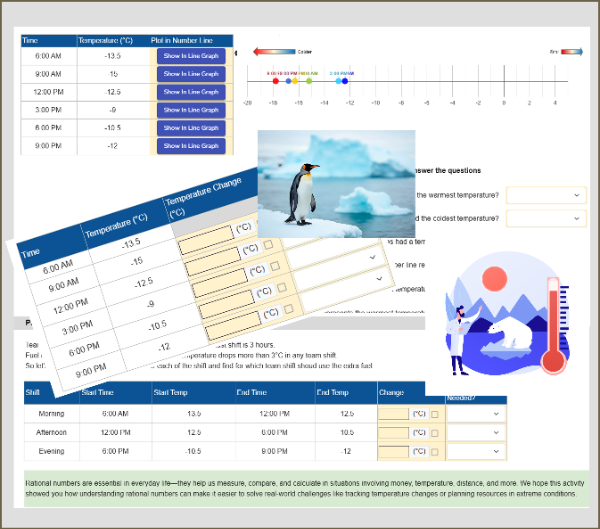
Task: Tick the tilted table's 12:00 PM change checkbox
Action: tap(269, 244)
